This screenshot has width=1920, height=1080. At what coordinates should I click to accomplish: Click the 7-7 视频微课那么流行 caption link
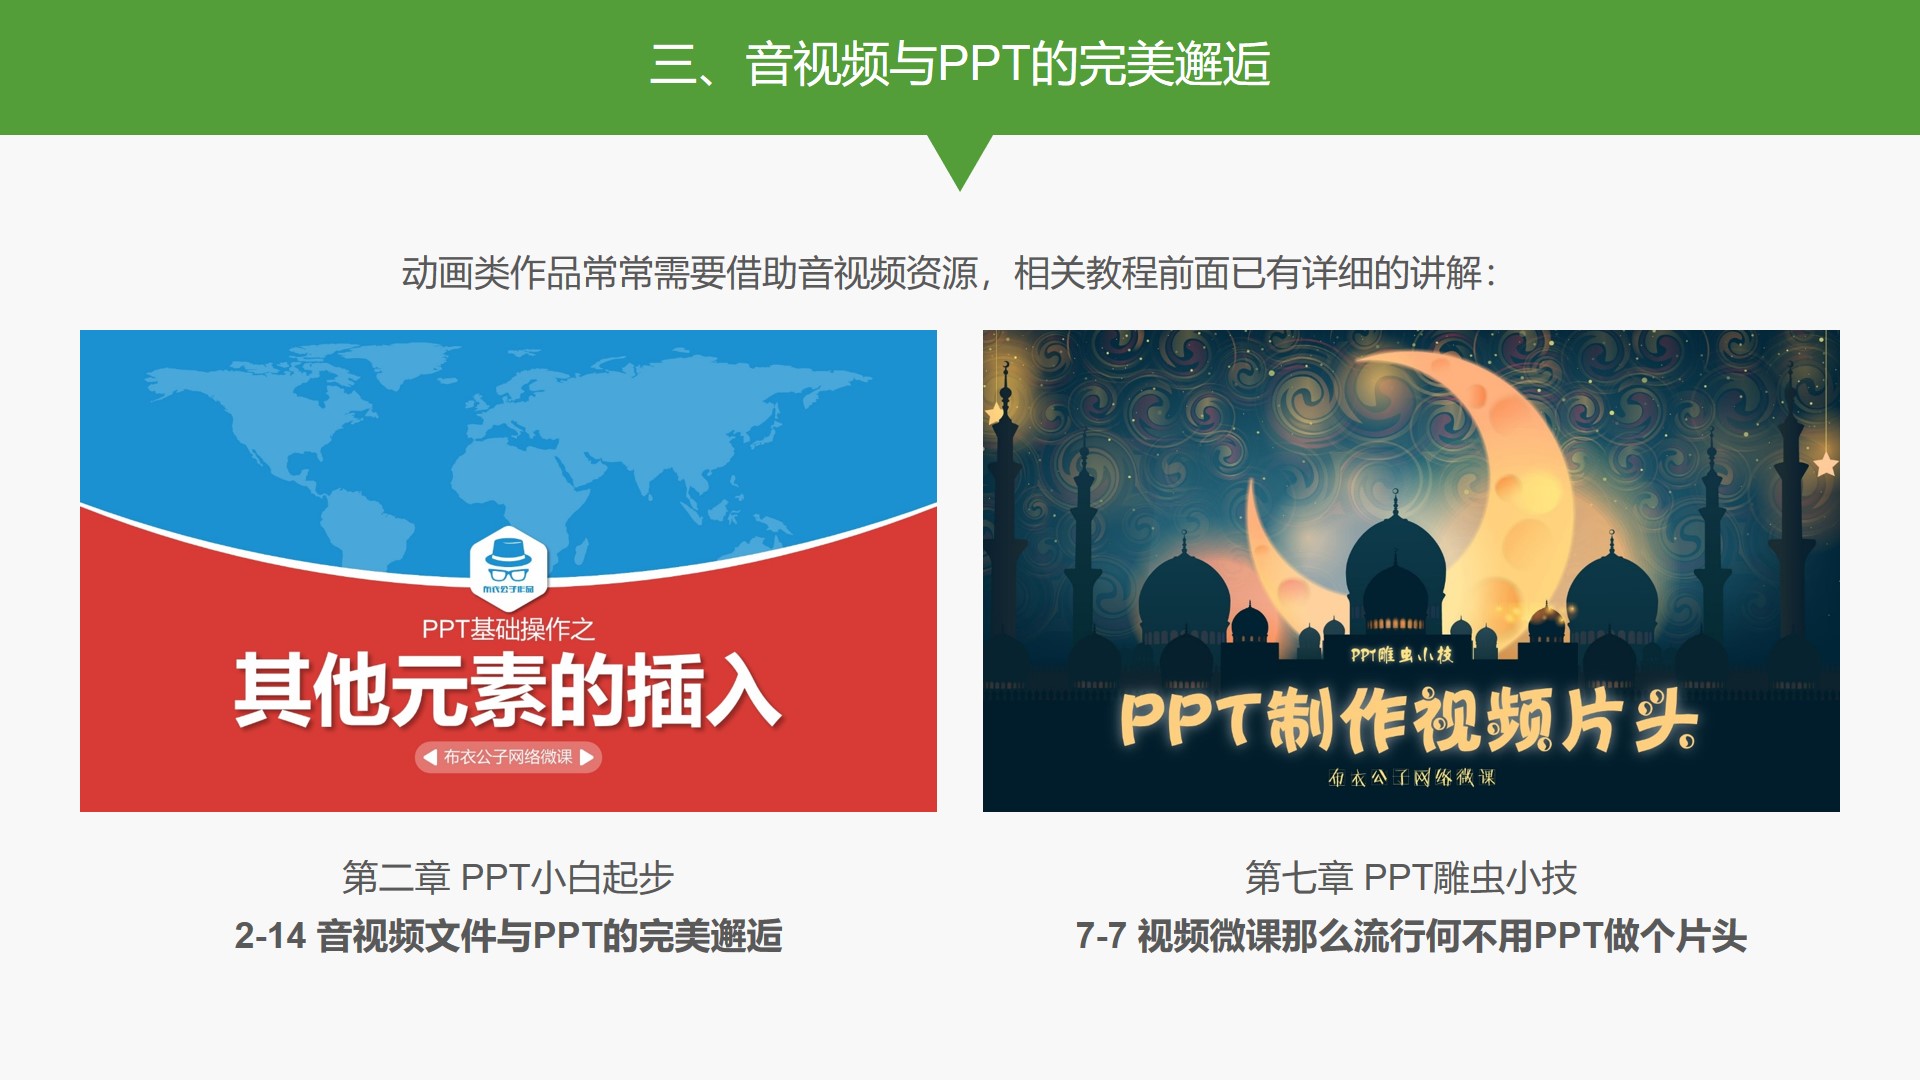[1411, 936]
